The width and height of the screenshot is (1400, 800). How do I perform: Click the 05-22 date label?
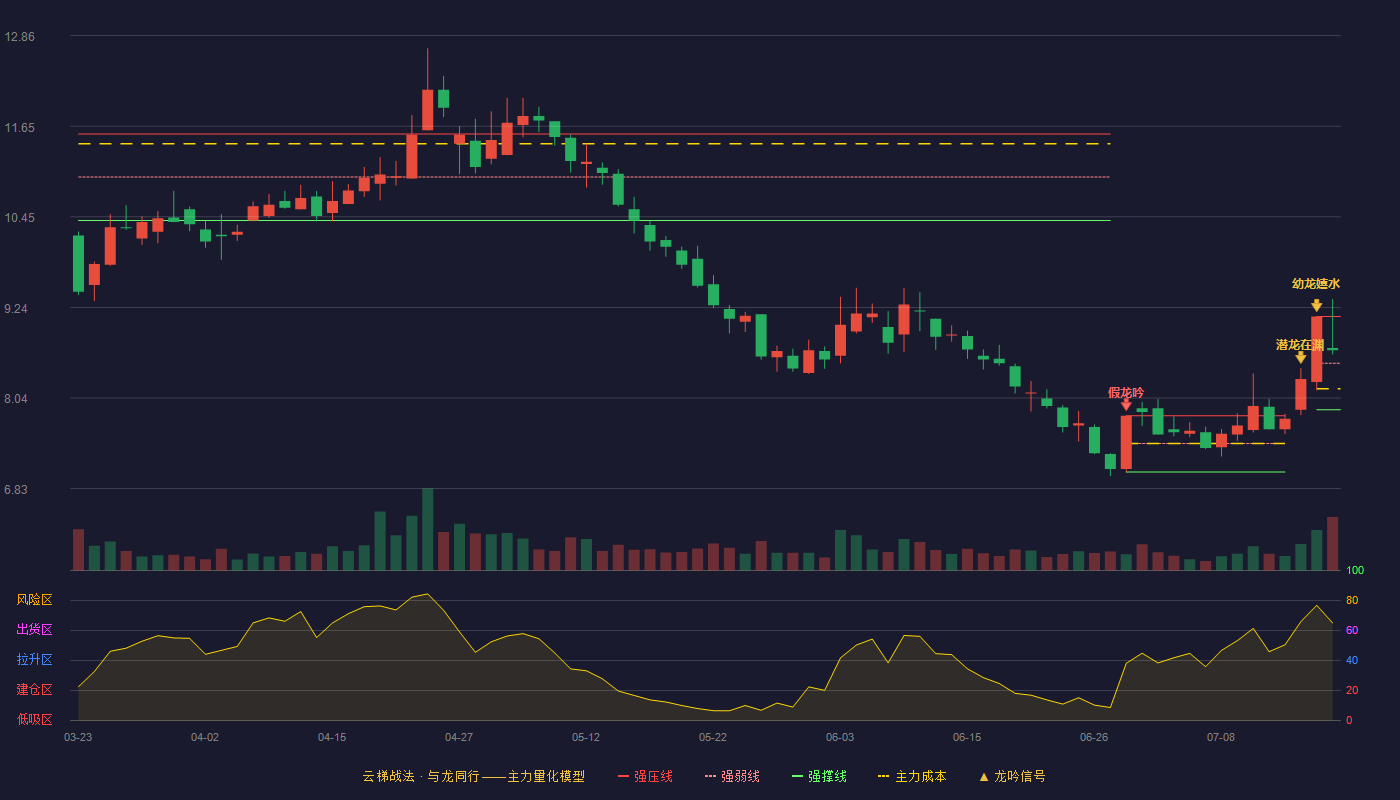pyautogui.click(x=713, y=737)
